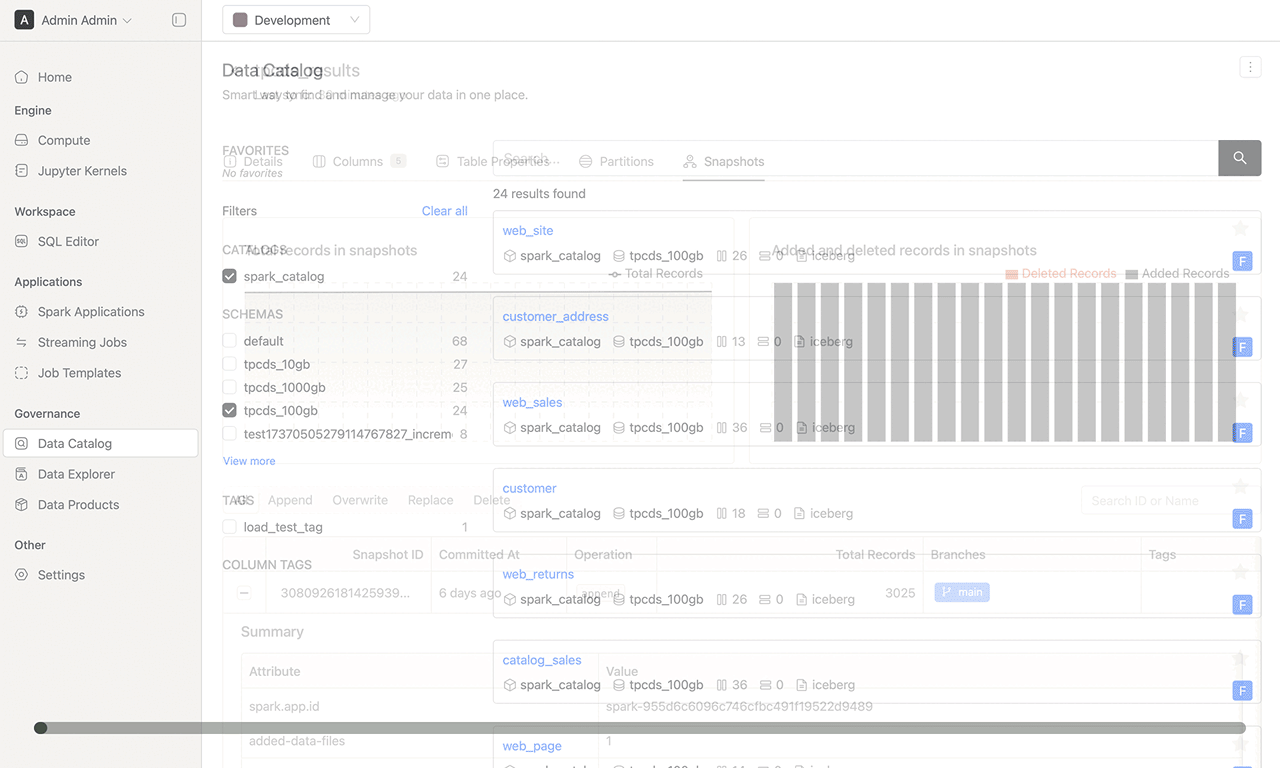Viewport: 1280px width, 768px height.
Task: Tick the tpcds_1000gb schema checkbox
Action: [230, 387]
